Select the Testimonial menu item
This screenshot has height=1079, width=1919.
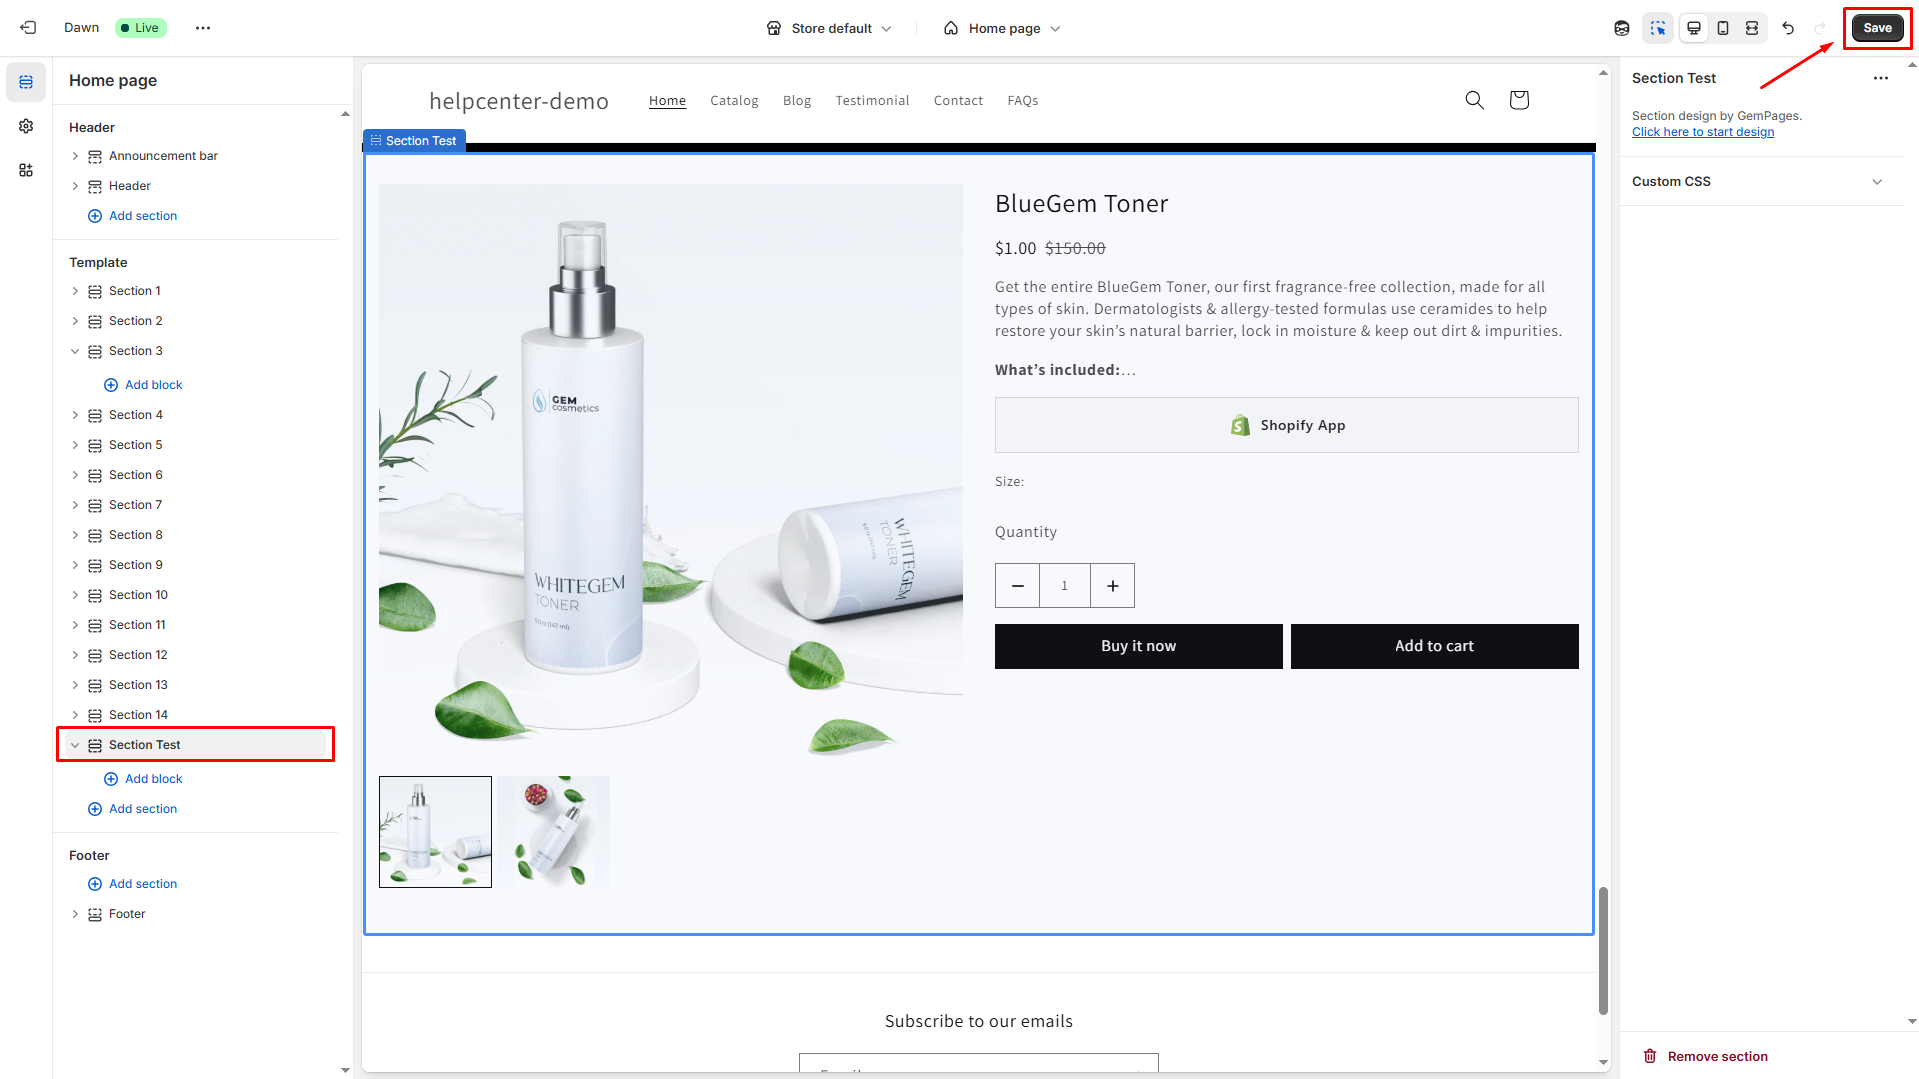(872, 101)
